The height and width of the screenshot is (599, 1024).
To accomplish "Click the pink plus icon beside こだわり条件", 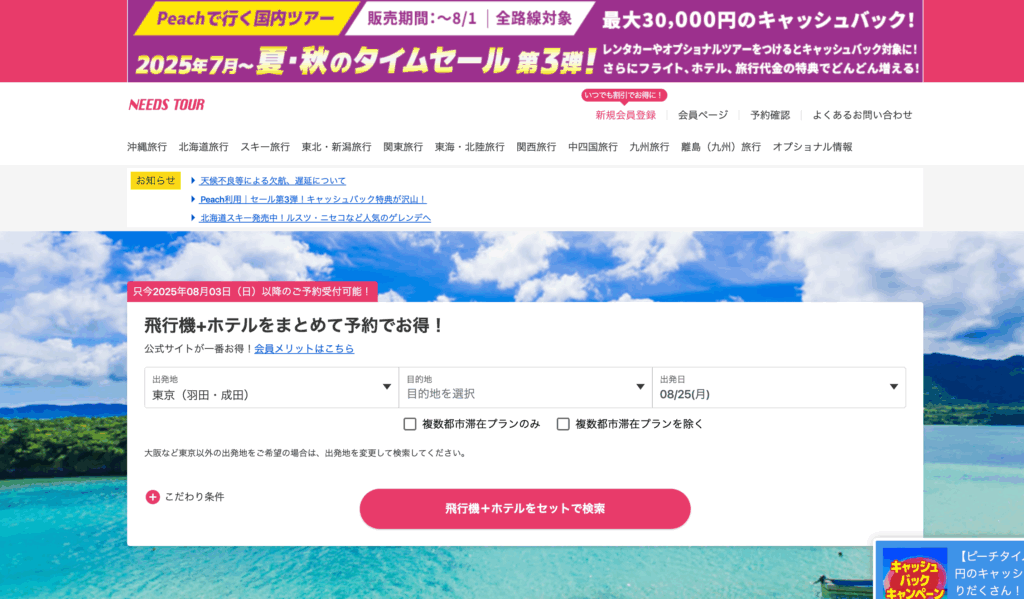I will [x=152, y=497].
